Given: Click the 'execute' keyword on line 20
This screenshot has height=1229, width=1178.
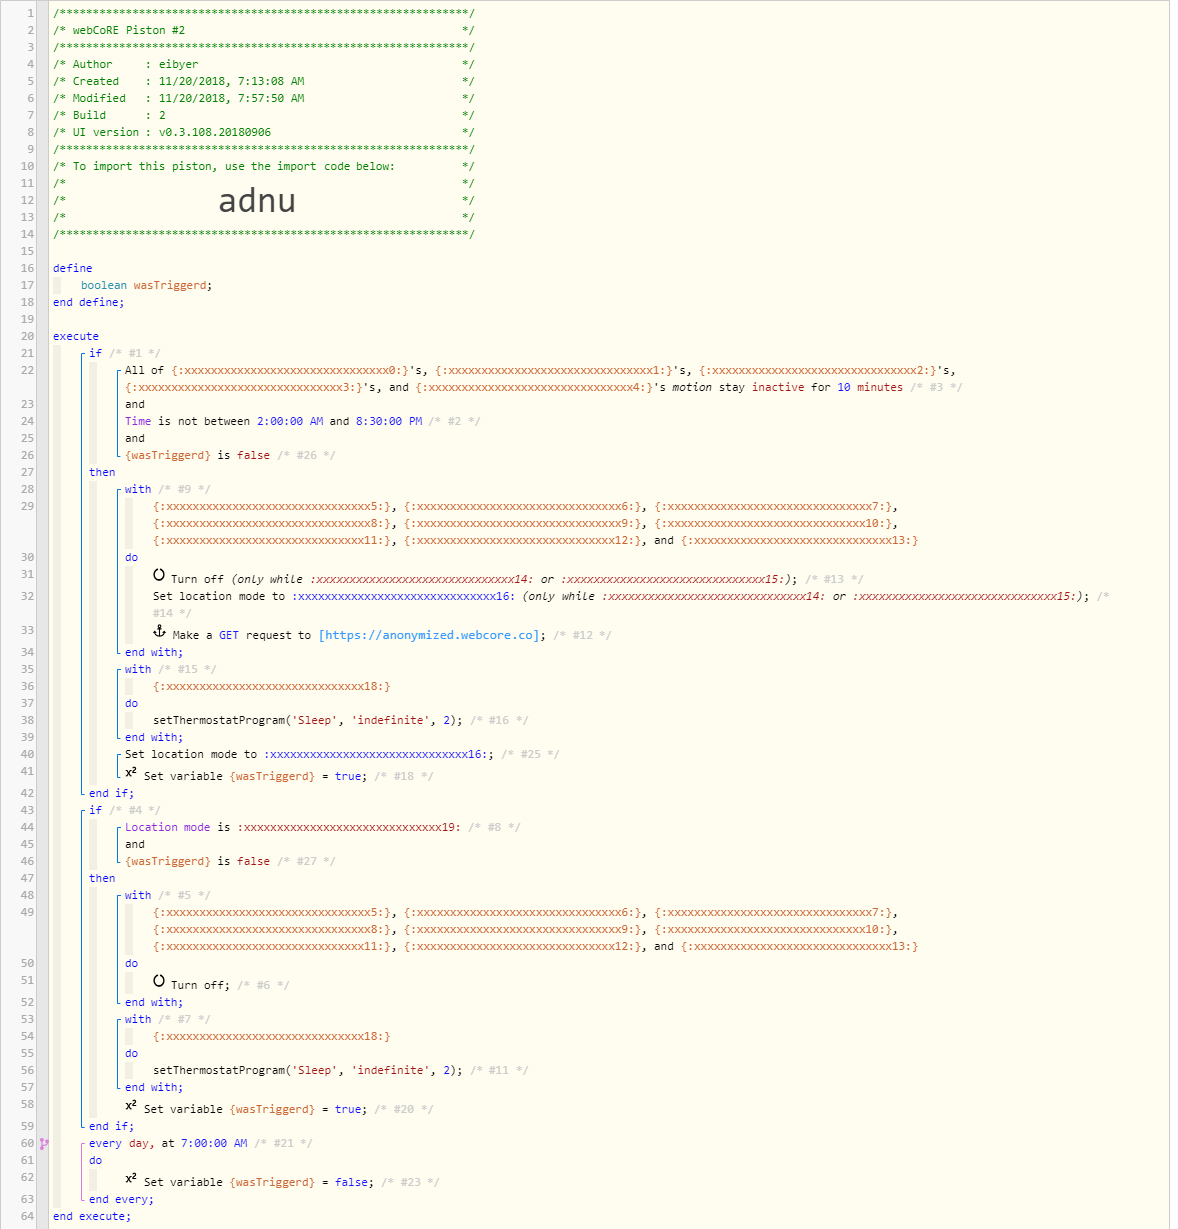Looking at the screenshot, I should pos(76,336).
